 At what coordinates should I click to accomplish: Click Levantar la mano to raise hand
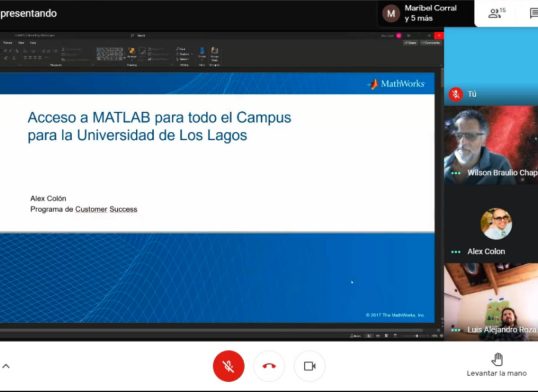click(496, 365)
